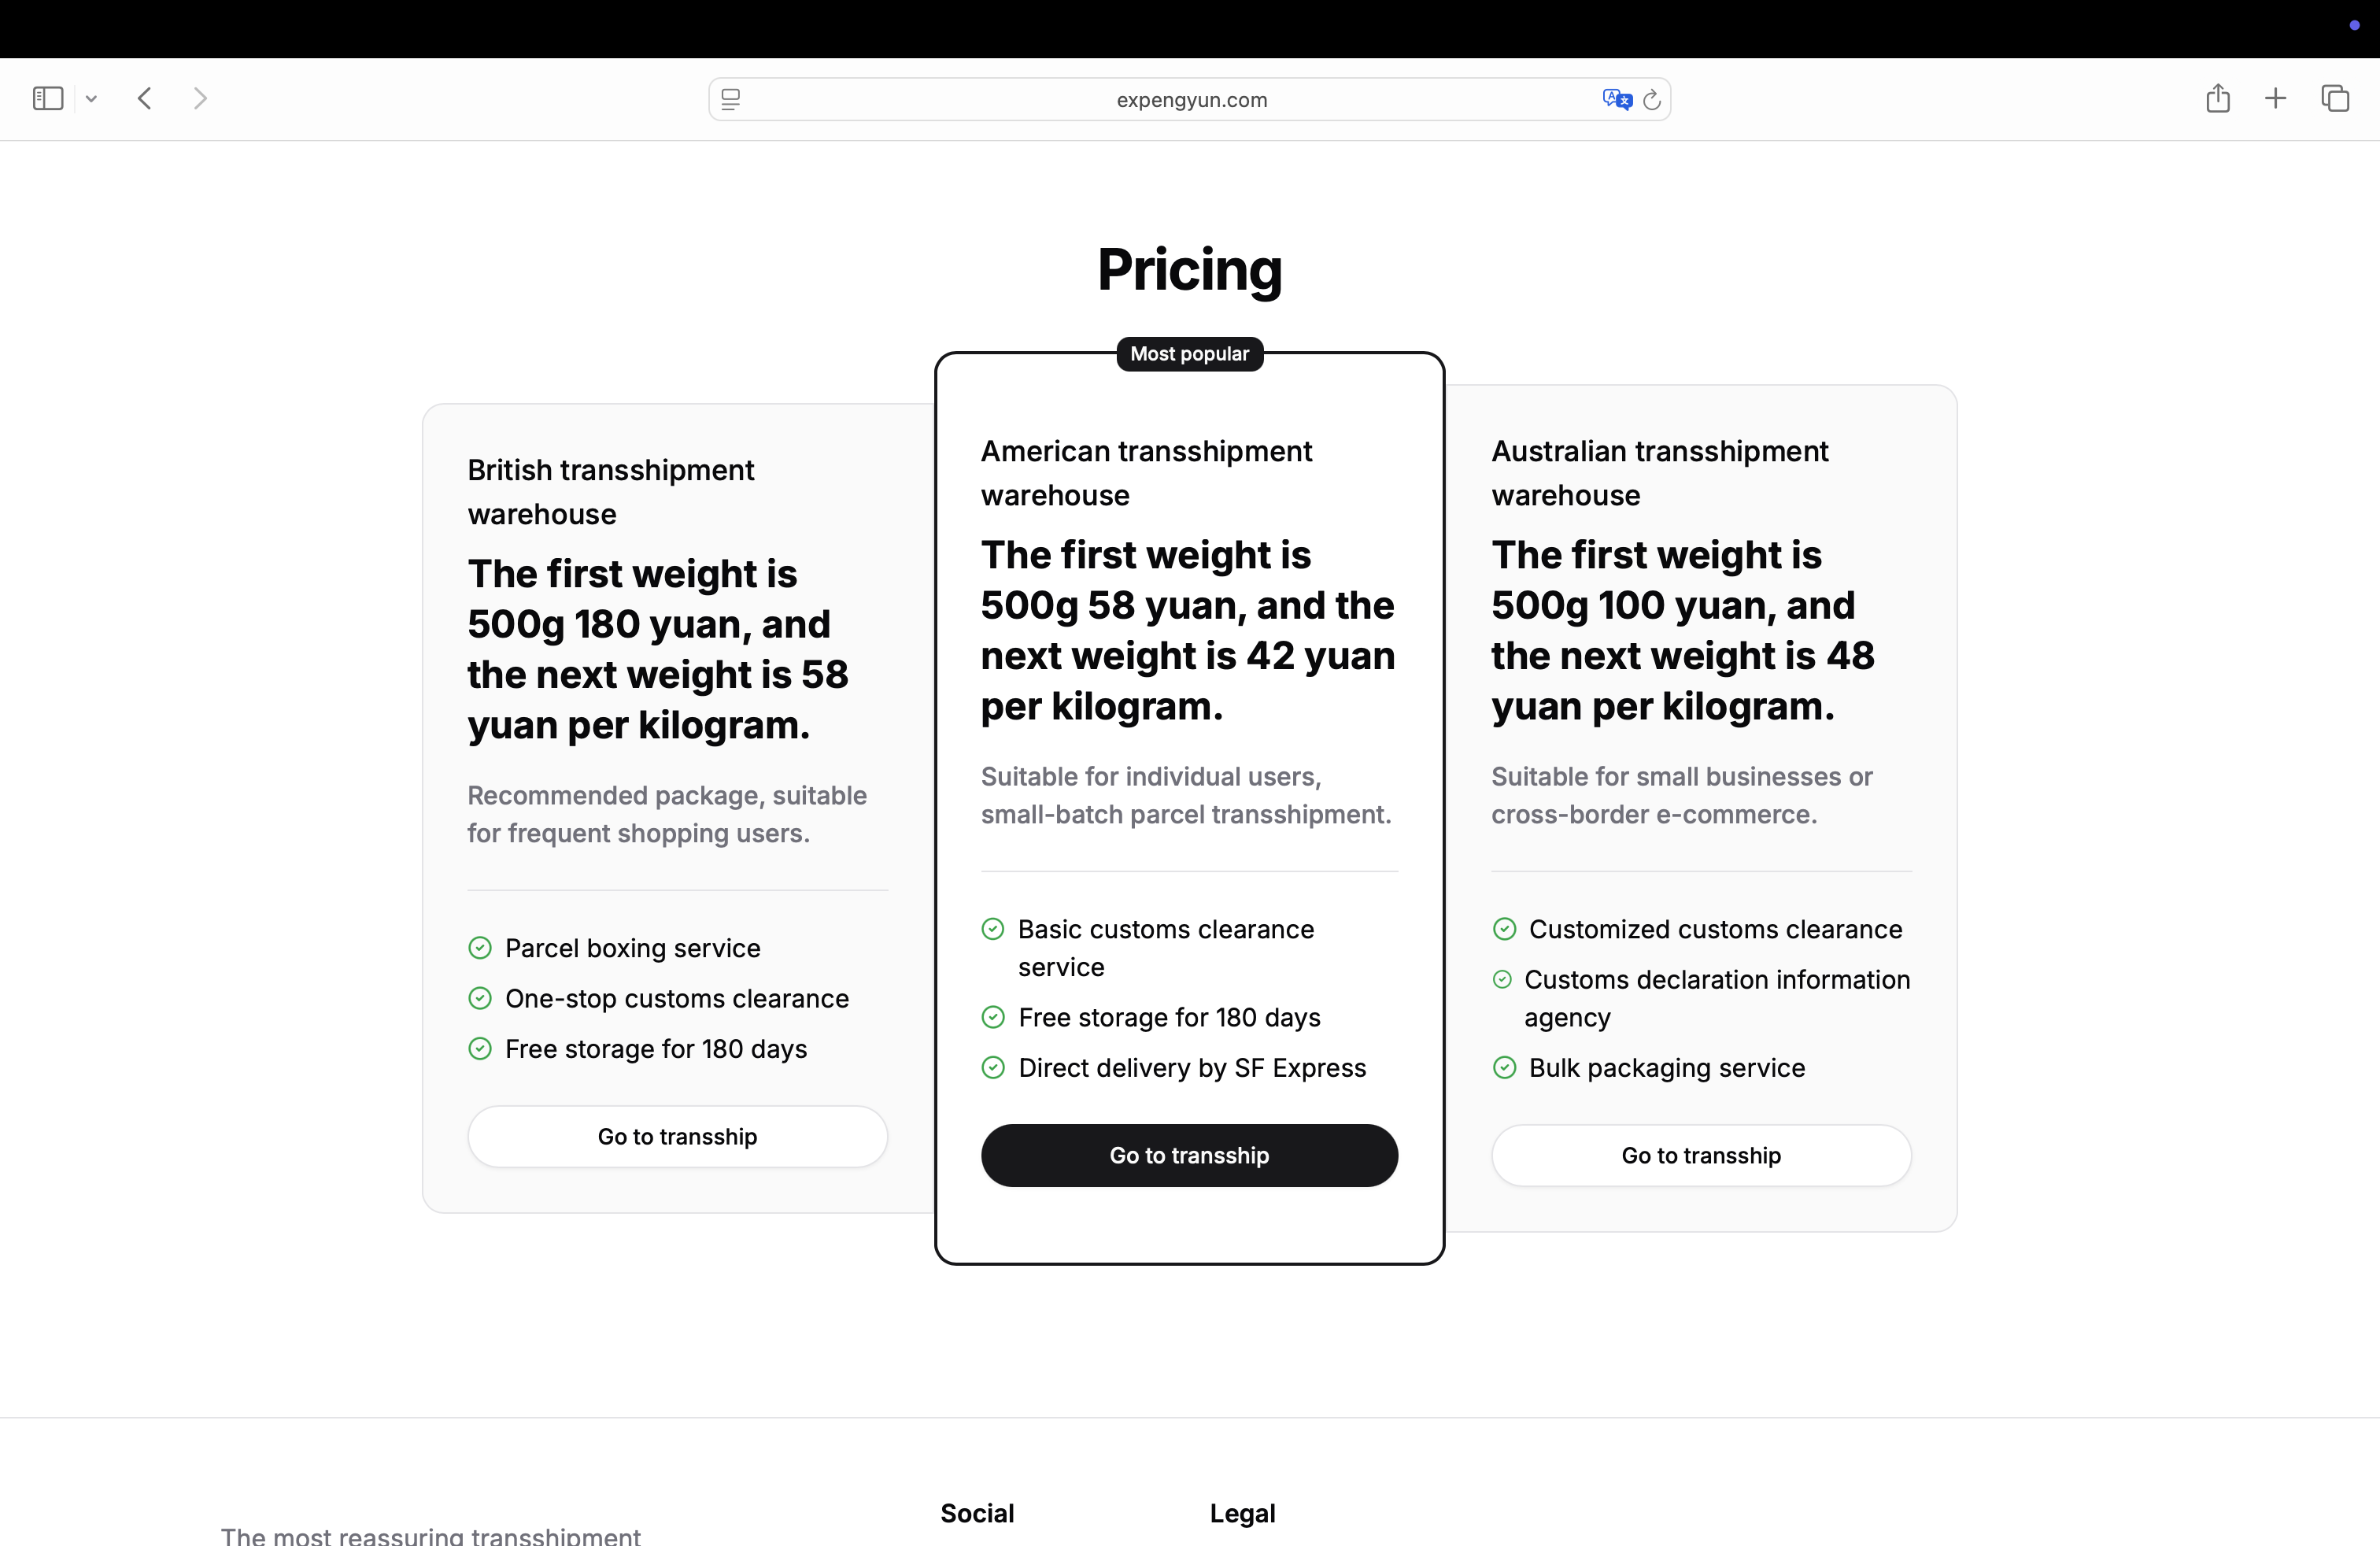The image size is (2380, 1546).
Task: Click the Social footer heading
Action: 977,1513
